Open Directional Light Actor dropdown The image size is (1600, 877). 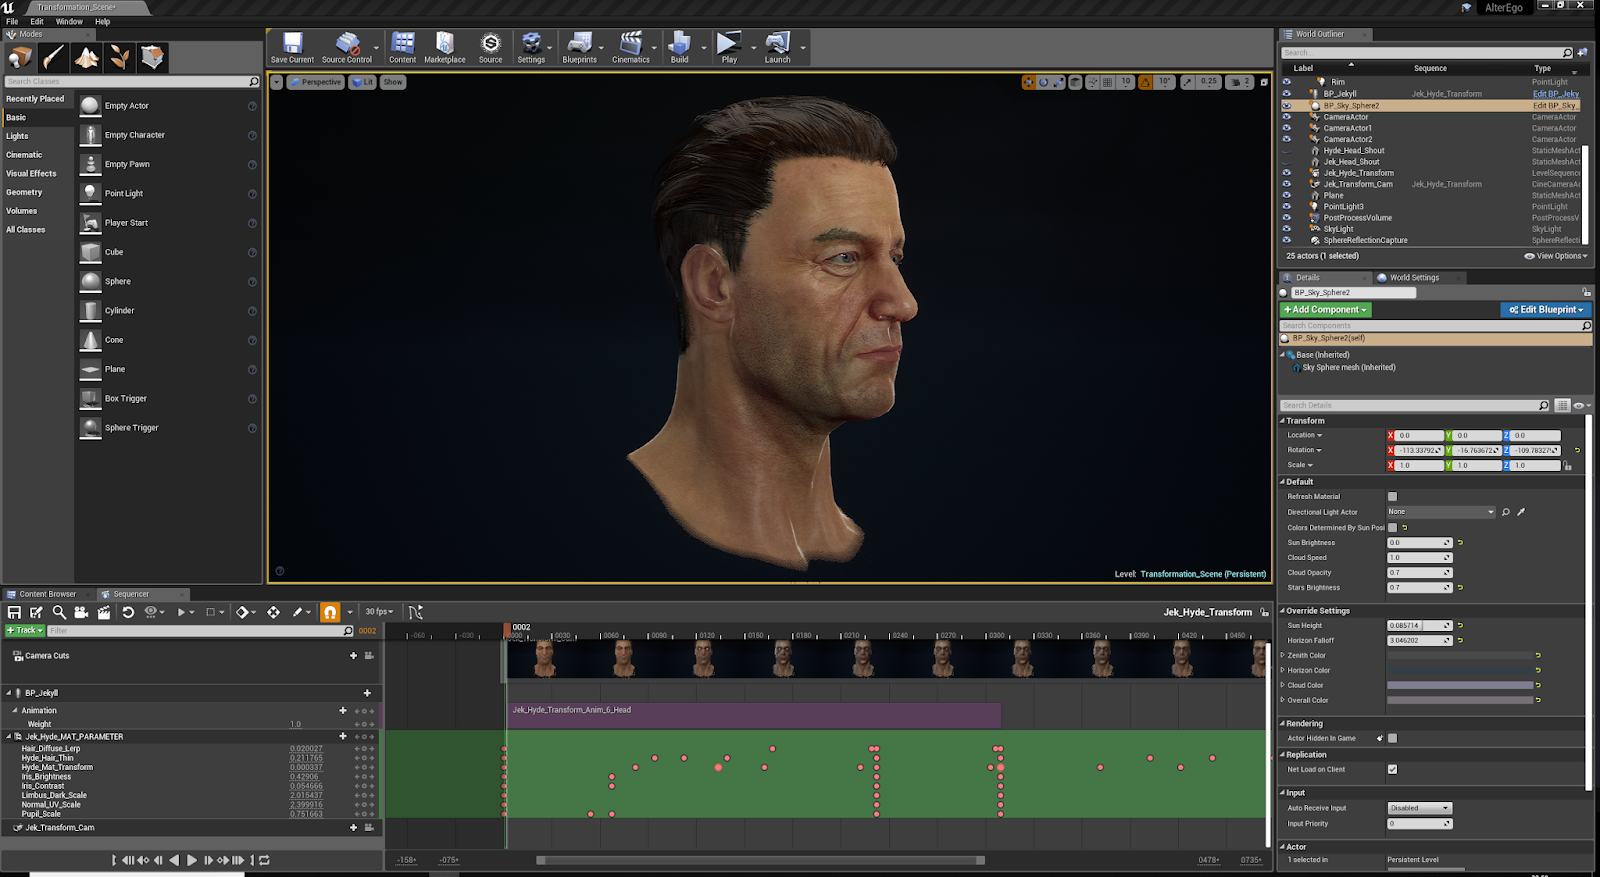pos(1441,512)
